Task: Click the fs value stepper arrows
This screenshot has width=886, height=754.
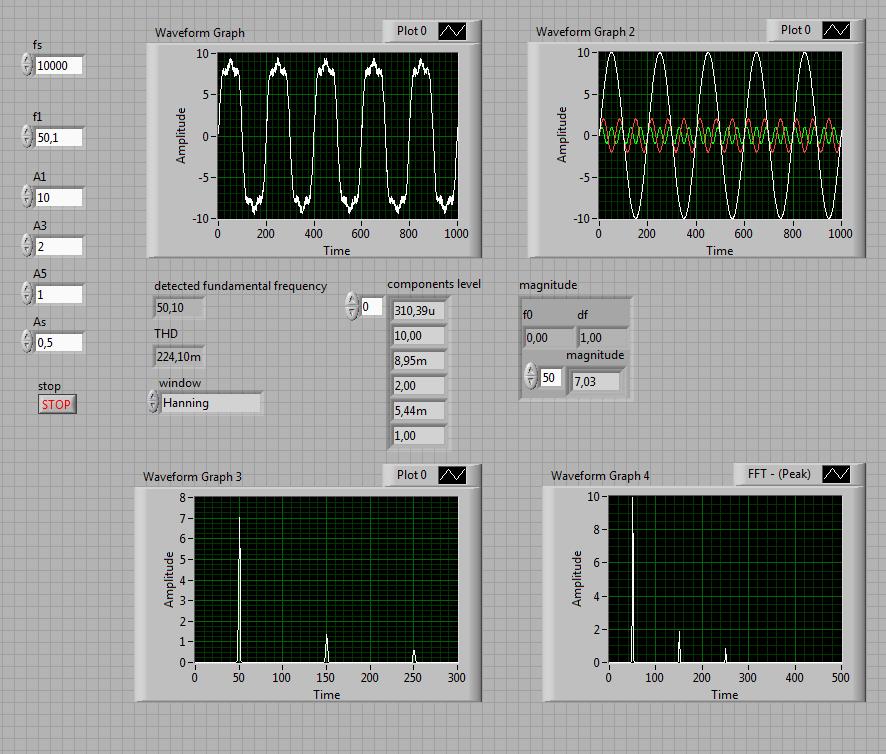Action: click(27, 64)
